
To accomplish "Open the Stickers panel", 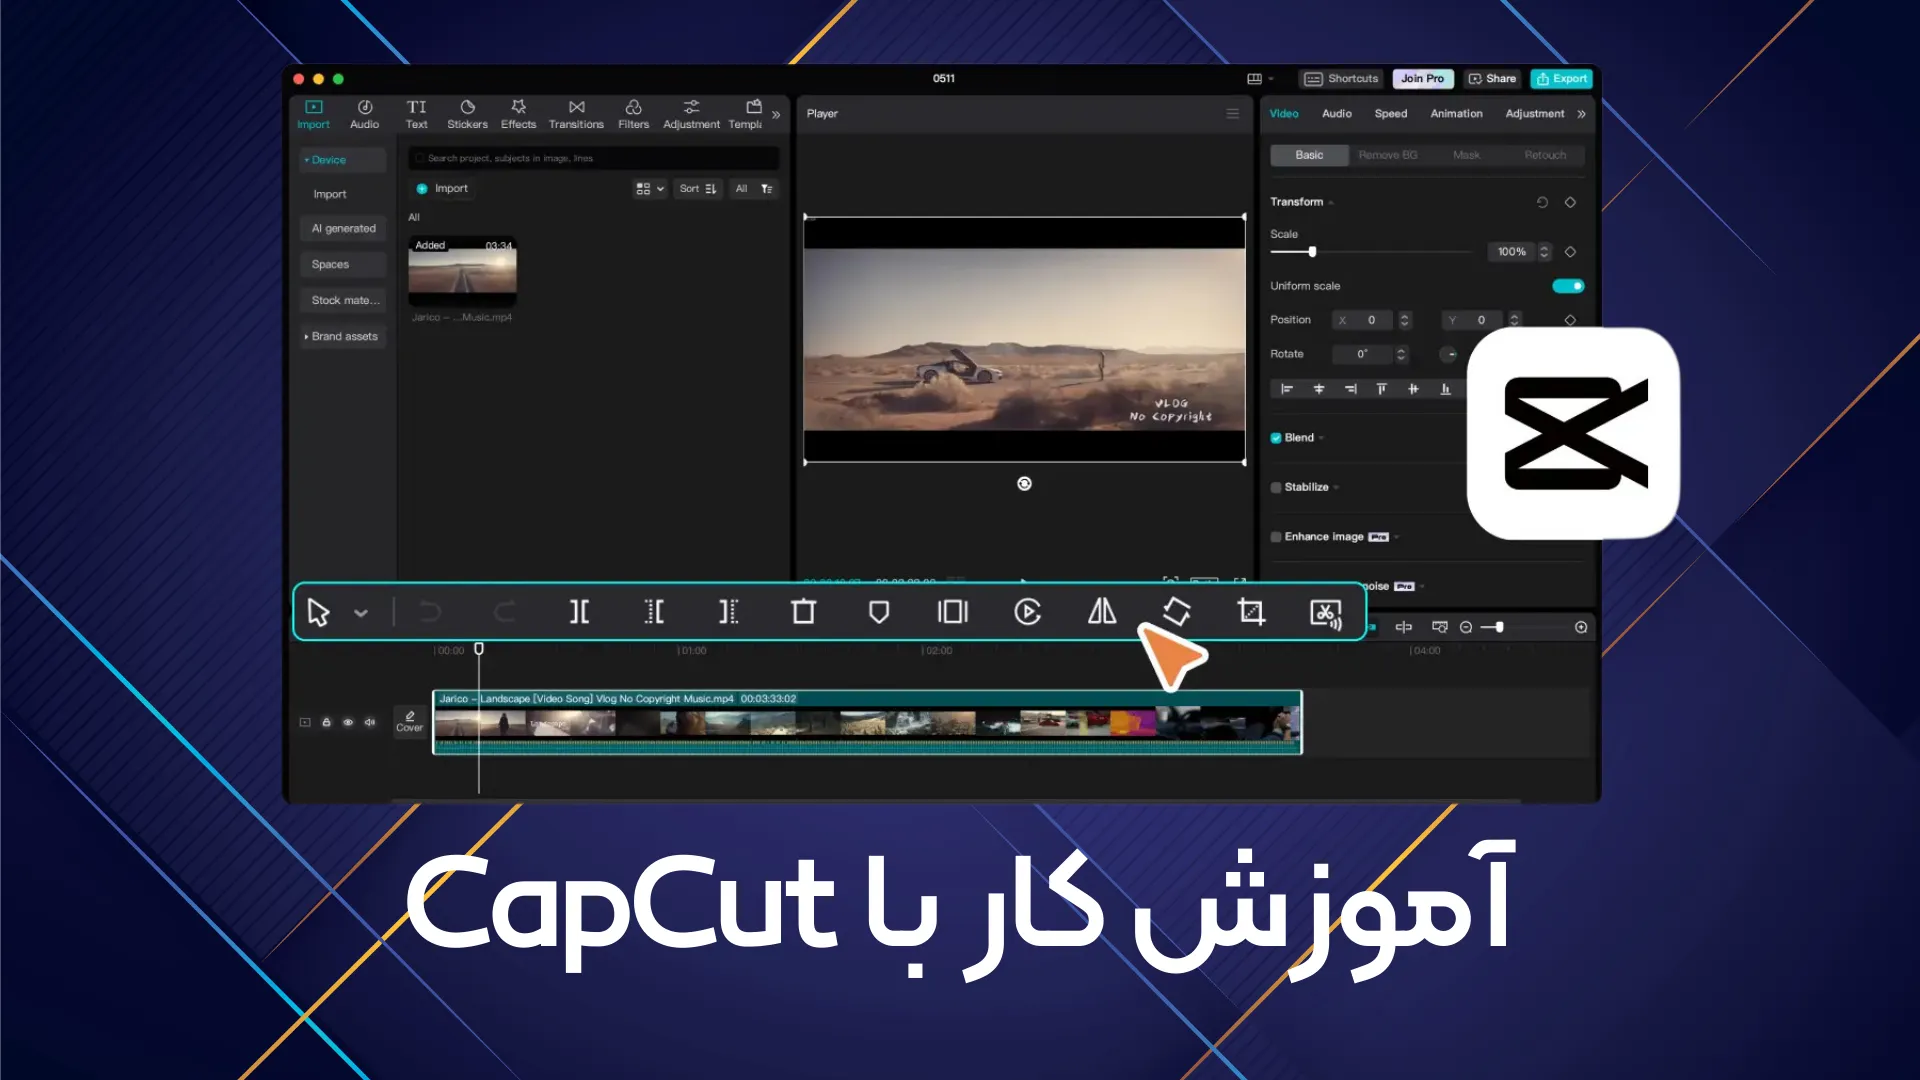I will [467, 112].
